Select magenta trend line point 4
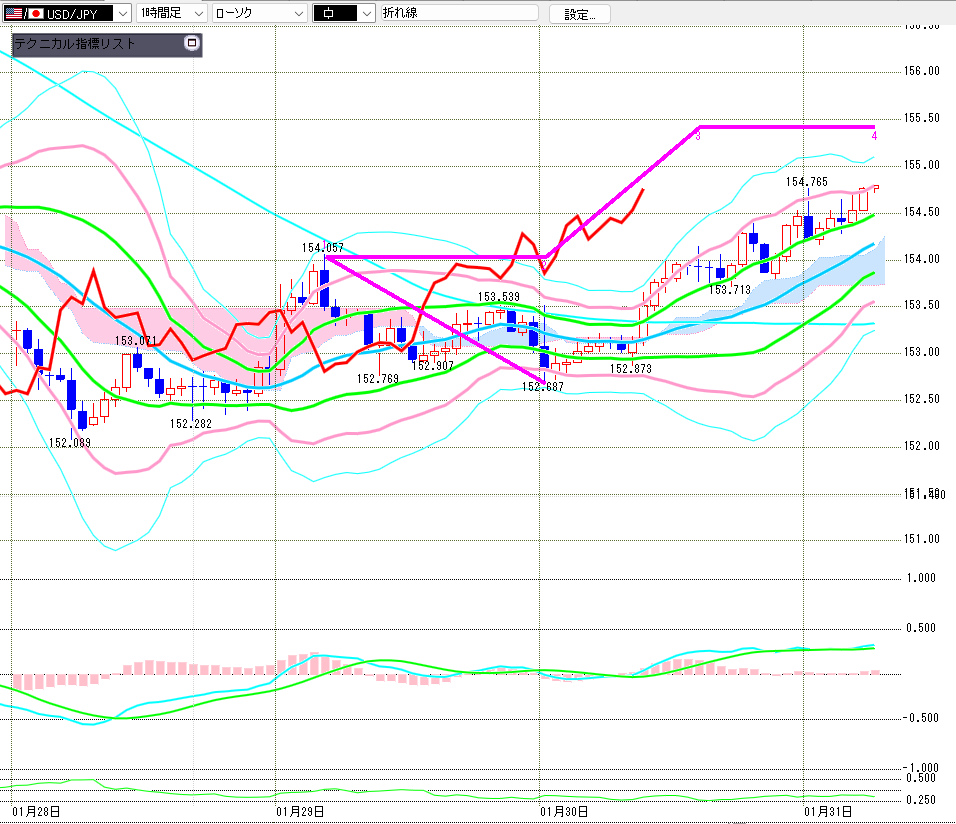 coord(874,134)
